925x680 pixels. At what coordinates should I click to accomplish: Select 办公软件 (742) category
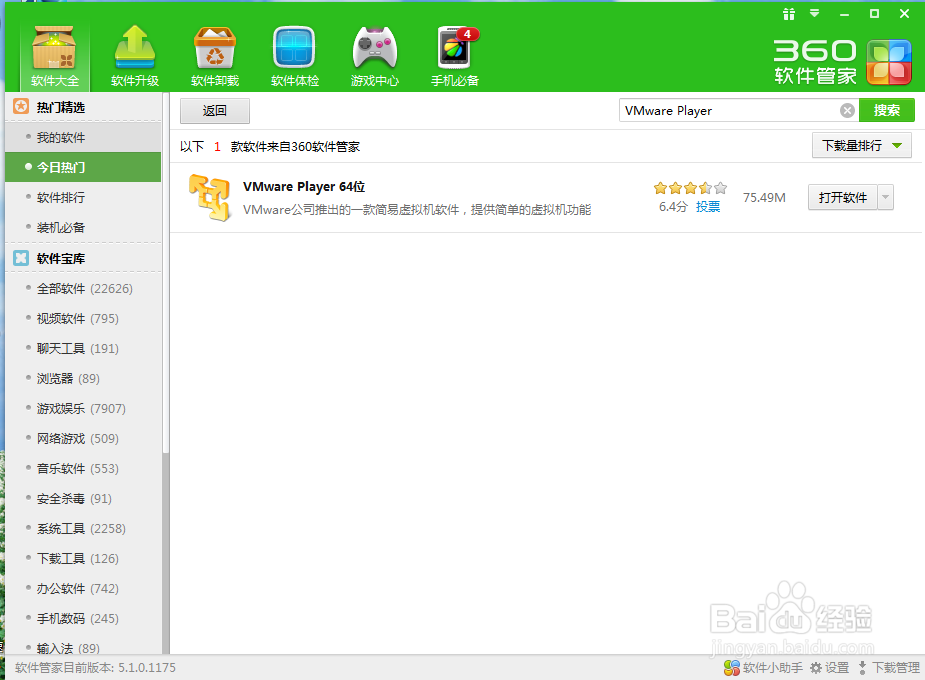pyautogui.click(x=83, y=589)
